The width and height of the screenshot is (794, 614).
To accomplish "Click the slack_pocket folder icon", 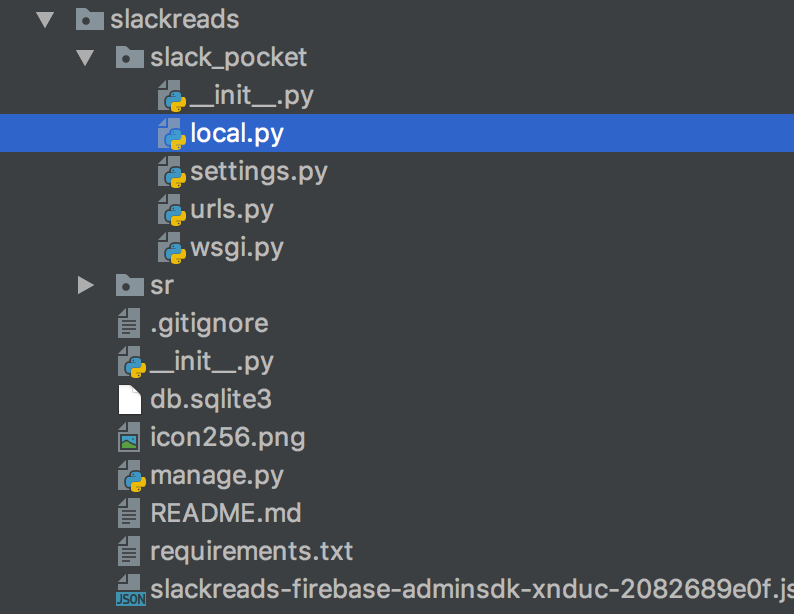I will click(130, 57).
